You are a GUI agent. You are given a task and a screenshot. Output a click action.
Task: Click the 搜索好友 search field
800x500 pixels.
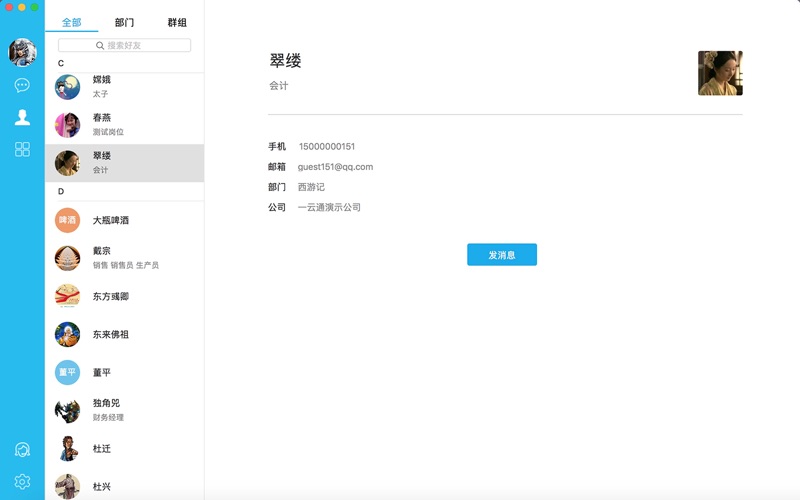pyautogui.click(x=124, y=45)
